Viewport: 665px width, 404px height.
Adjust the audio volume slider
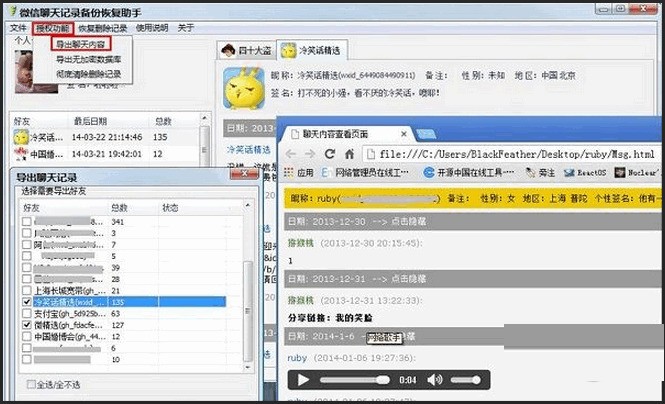(466, 380)
